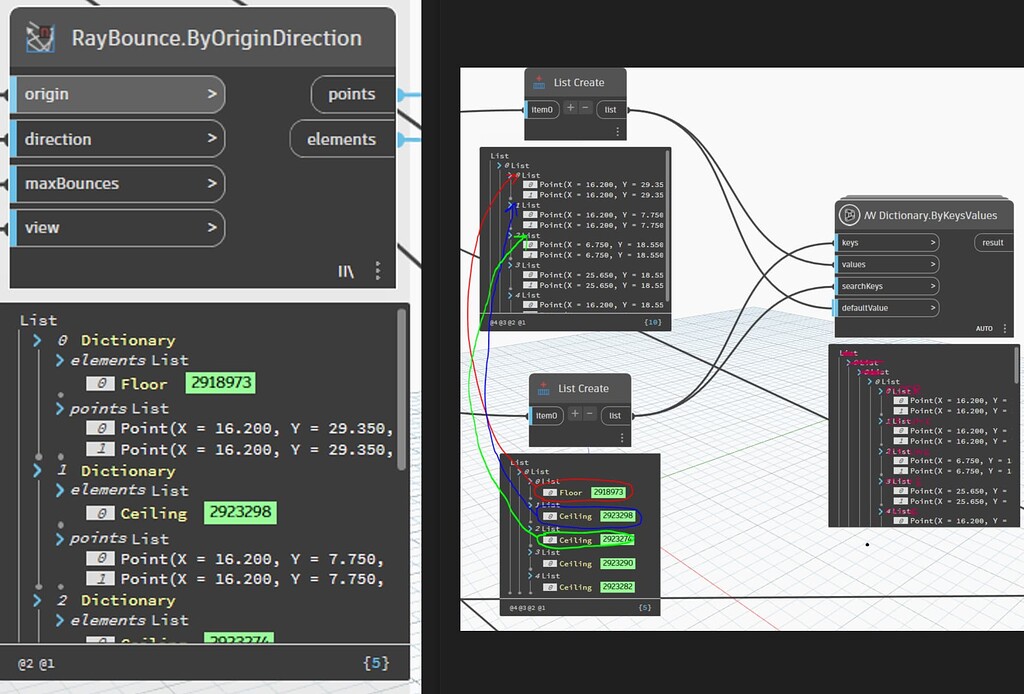Click the item0 input on List Create
This screenshot has width=1024, height=694.
click(x=542, y=109)
